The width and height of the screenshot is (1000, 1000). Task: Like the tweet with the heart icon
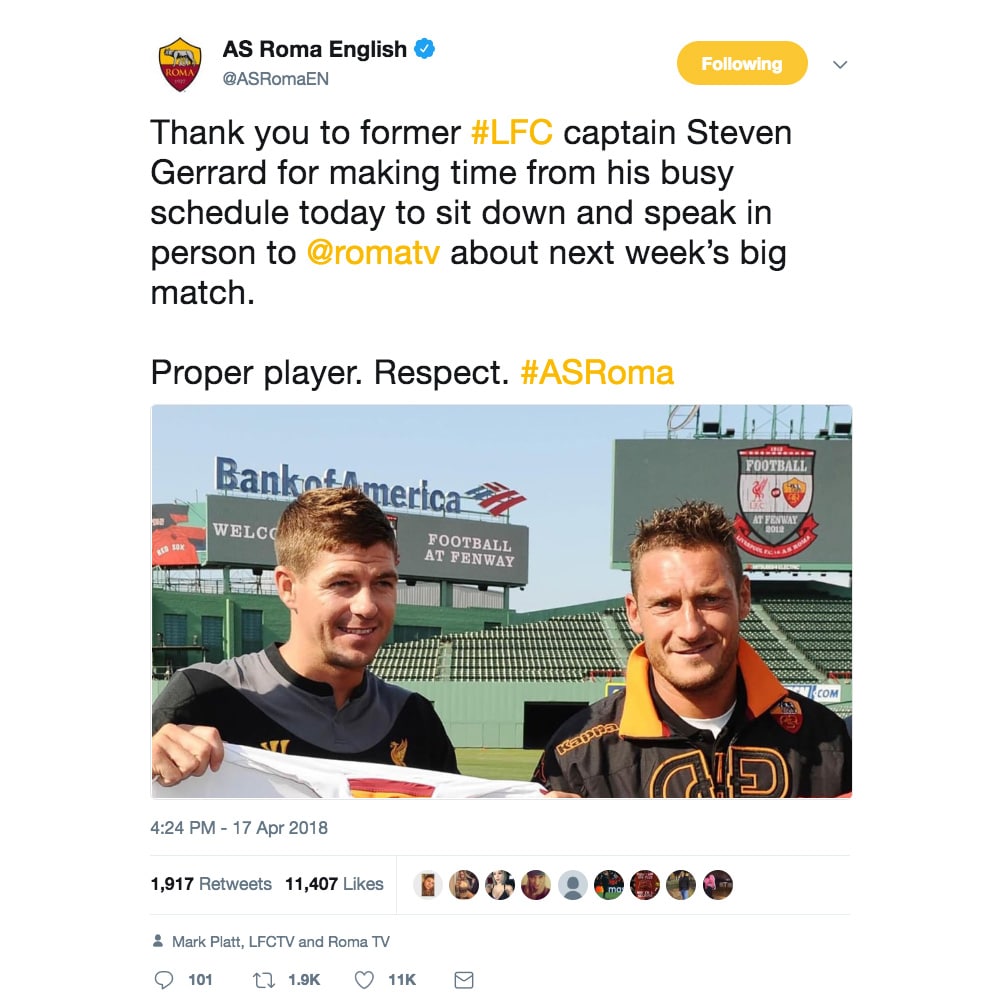(x=364, y=980)
